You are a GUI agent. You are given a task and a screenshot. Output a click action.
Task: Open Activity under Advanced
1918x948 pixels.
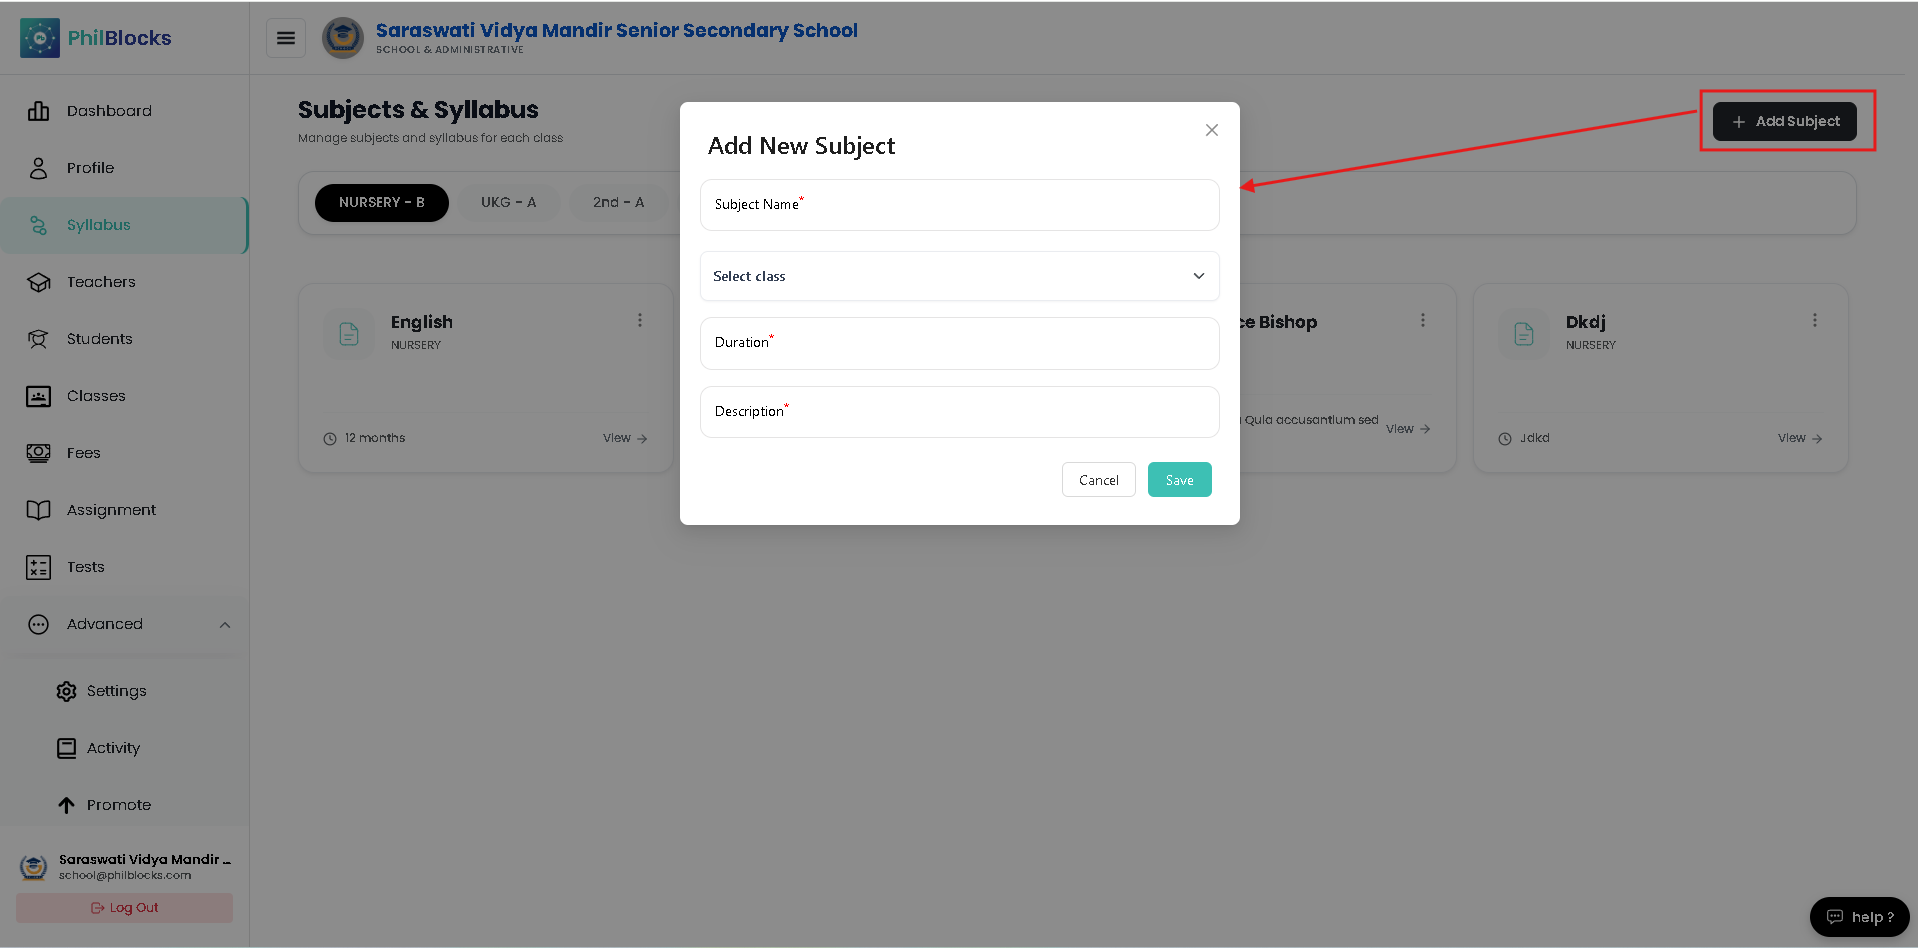point(125,748)
